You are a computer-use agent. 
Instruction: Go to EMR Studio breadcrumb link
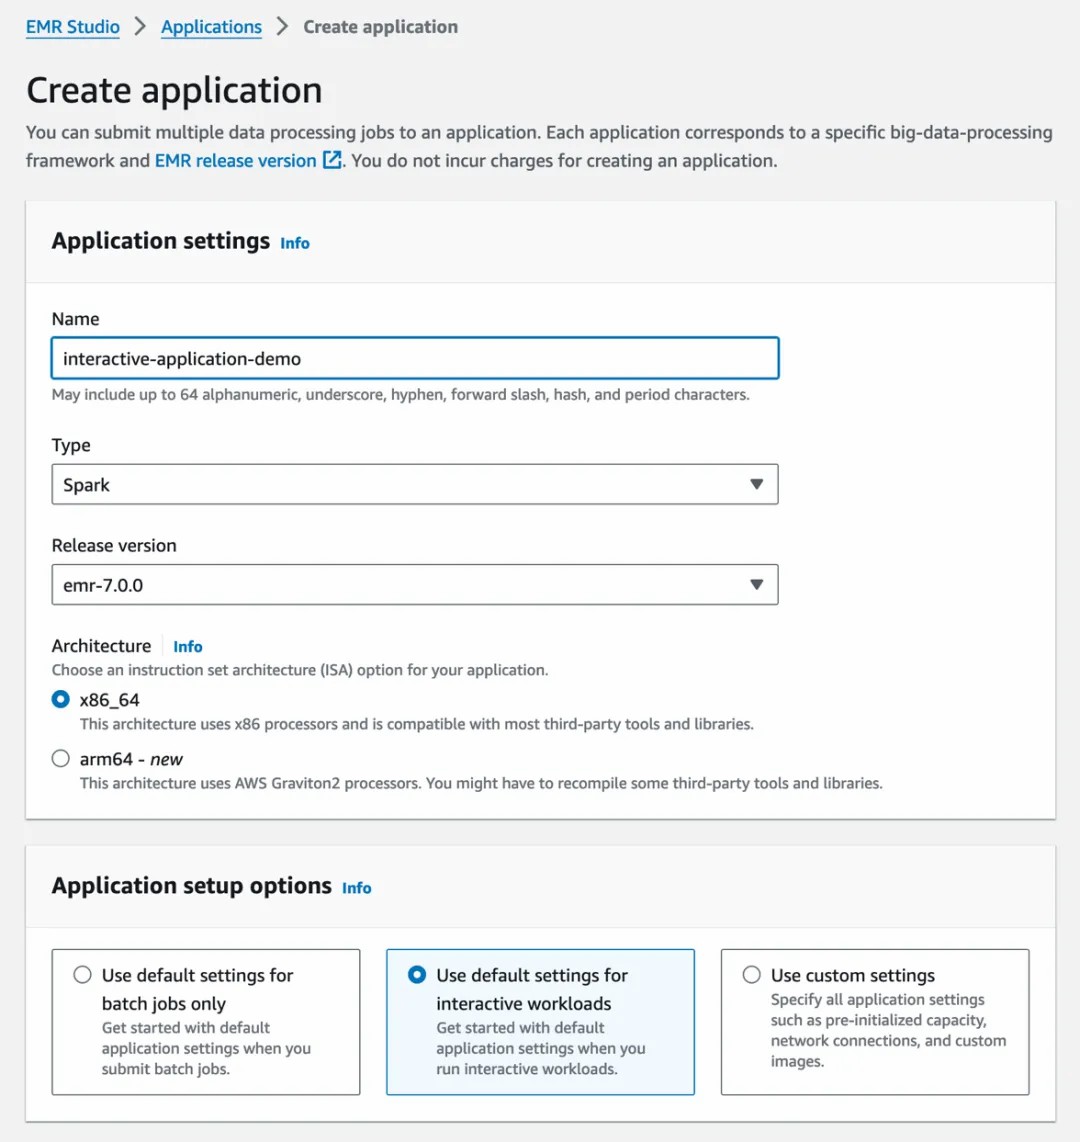pyautogui.click(x=73, y=27)
